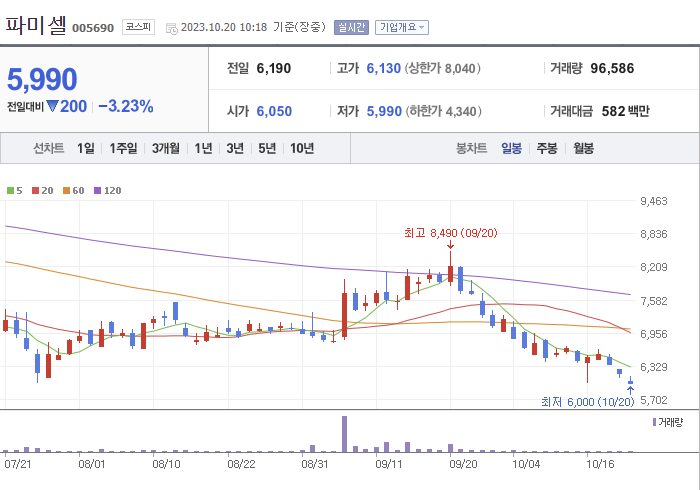This screenshot has height=490, width=700.
Task: Click the 10/16 date axis label
Action: tap(600, 464)
